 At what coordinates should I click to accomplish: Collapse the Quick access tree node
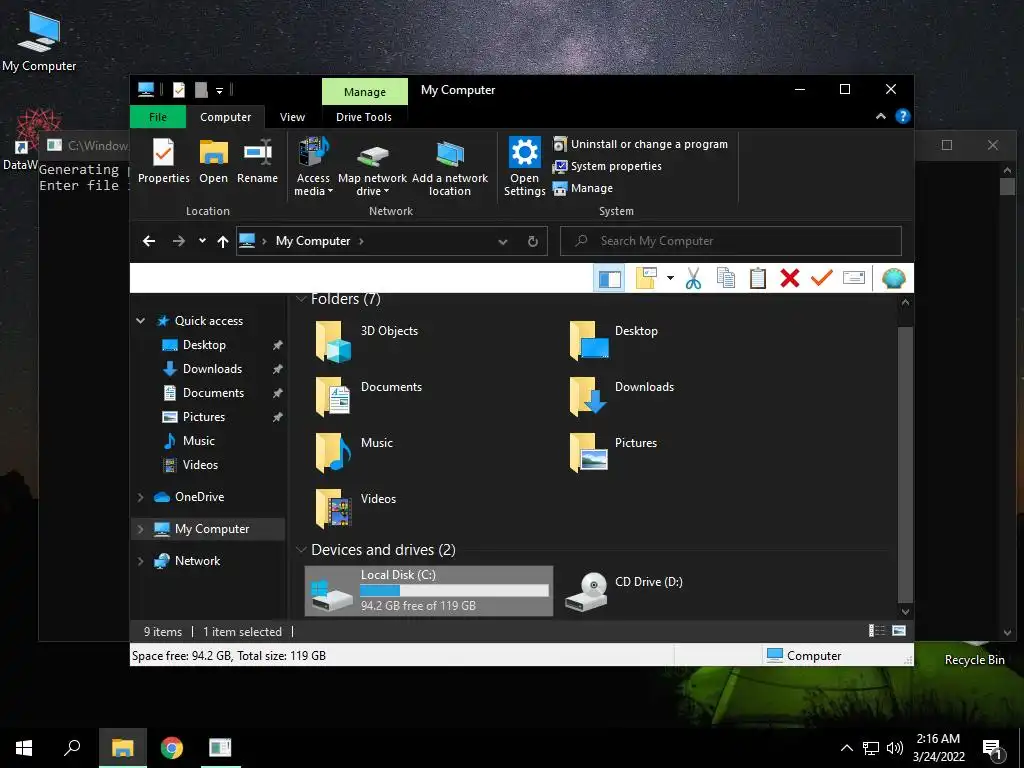[x=140, y=321]
